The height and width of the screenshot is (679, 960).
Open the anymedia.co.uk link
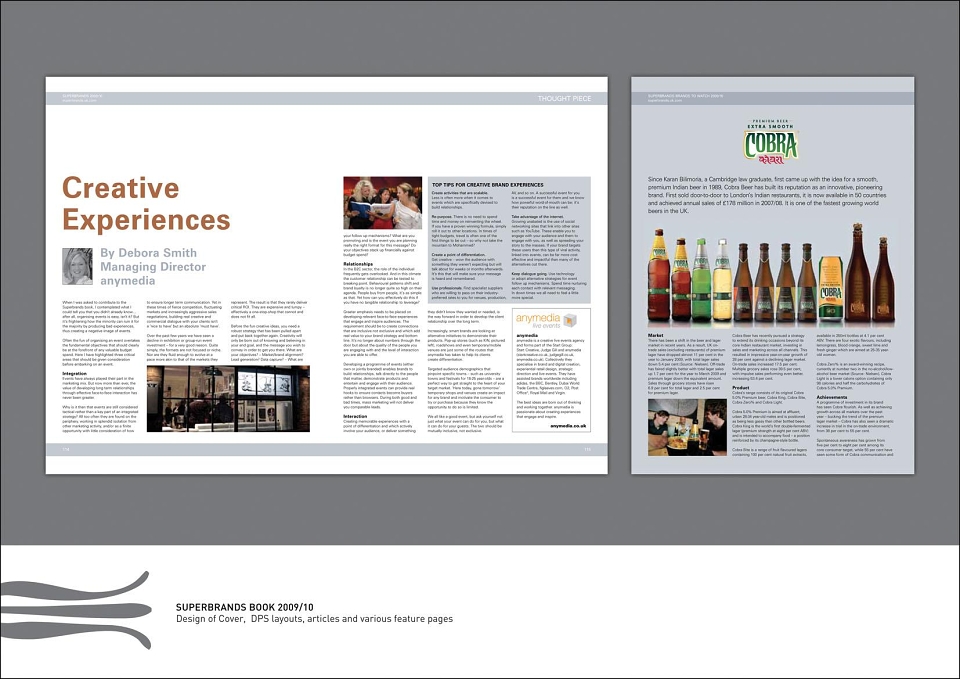click(x=568, y=426)
